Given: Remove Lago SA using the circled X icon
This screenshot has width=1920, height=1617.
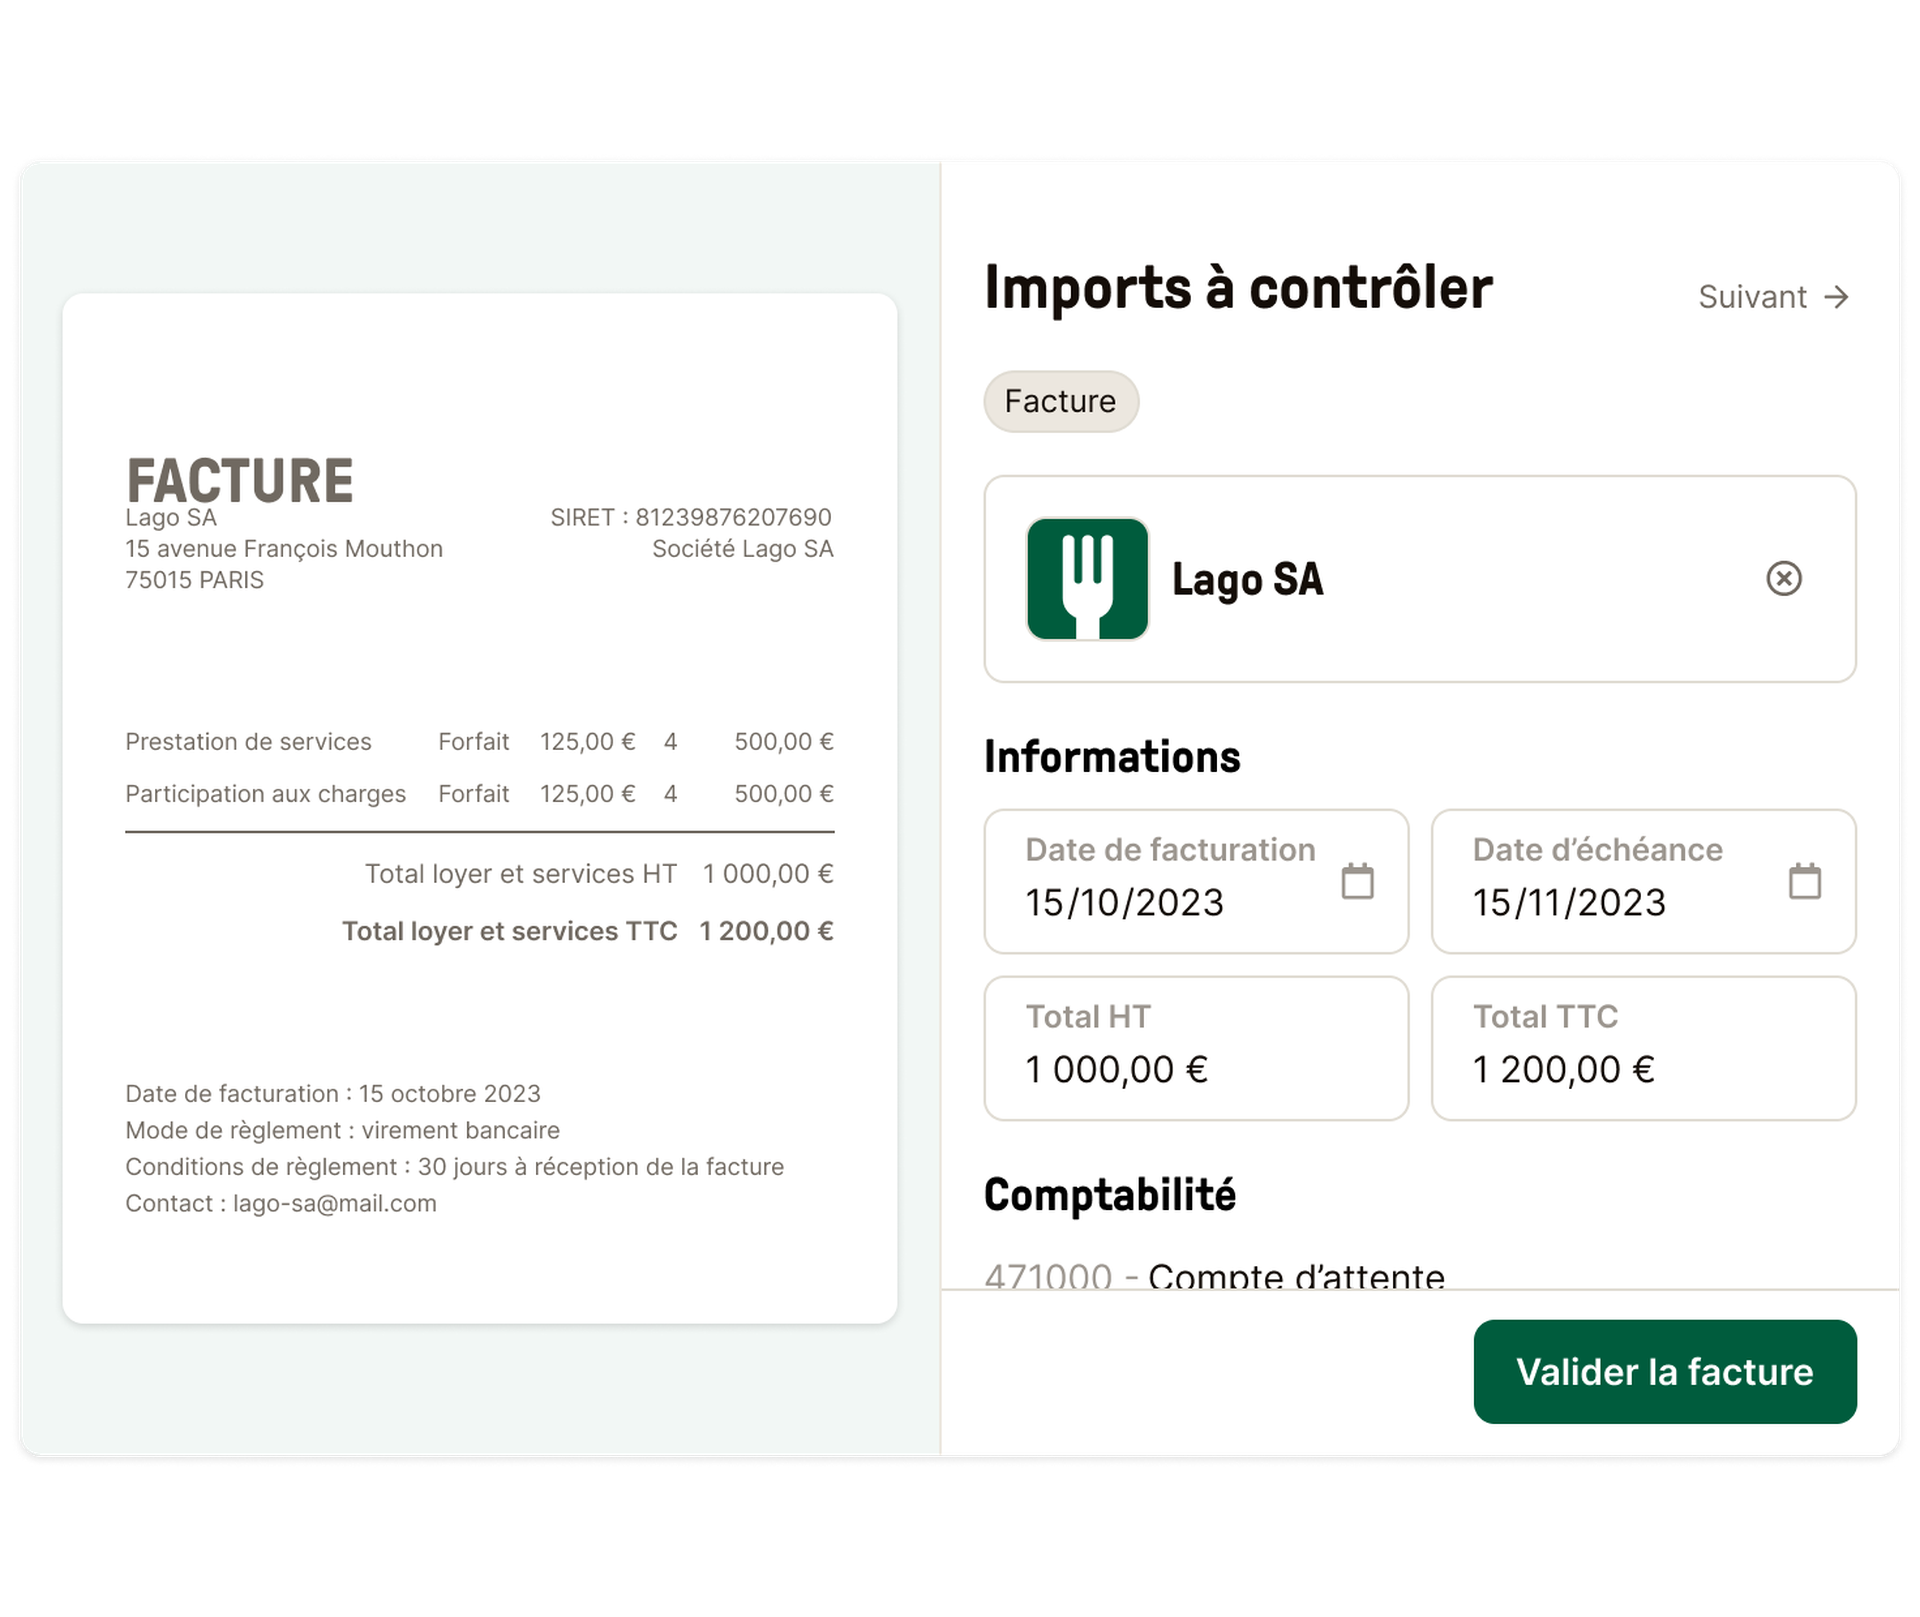Looking at the screenshot, I should coord(1784,580).
